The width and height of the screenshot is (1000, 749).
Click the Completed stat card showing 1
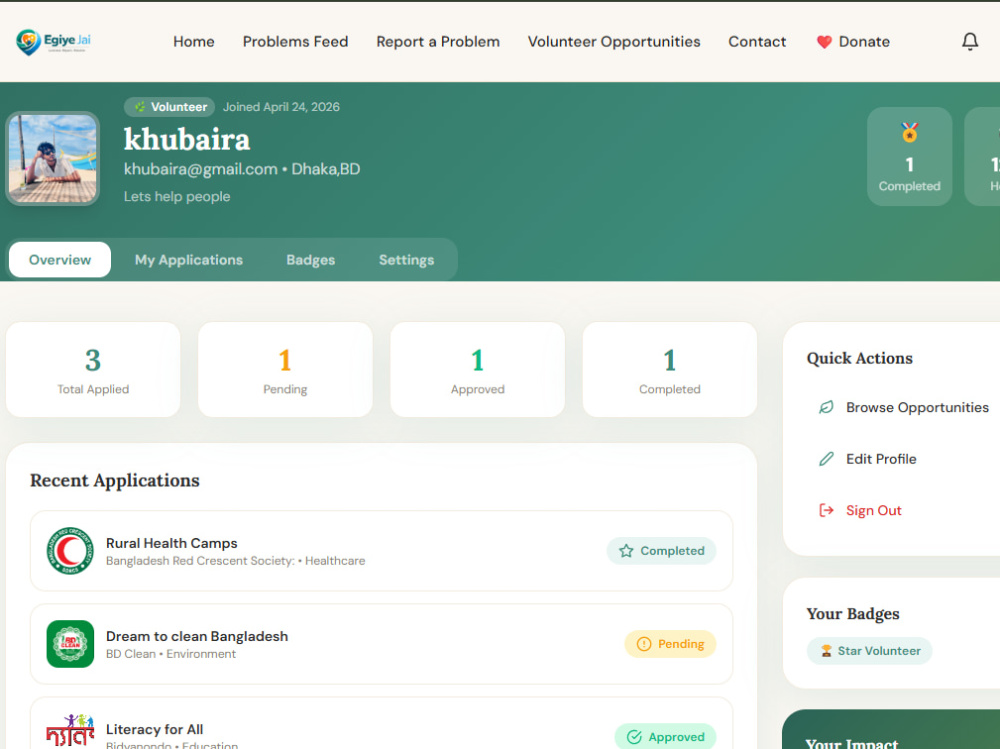coord(670,369)
